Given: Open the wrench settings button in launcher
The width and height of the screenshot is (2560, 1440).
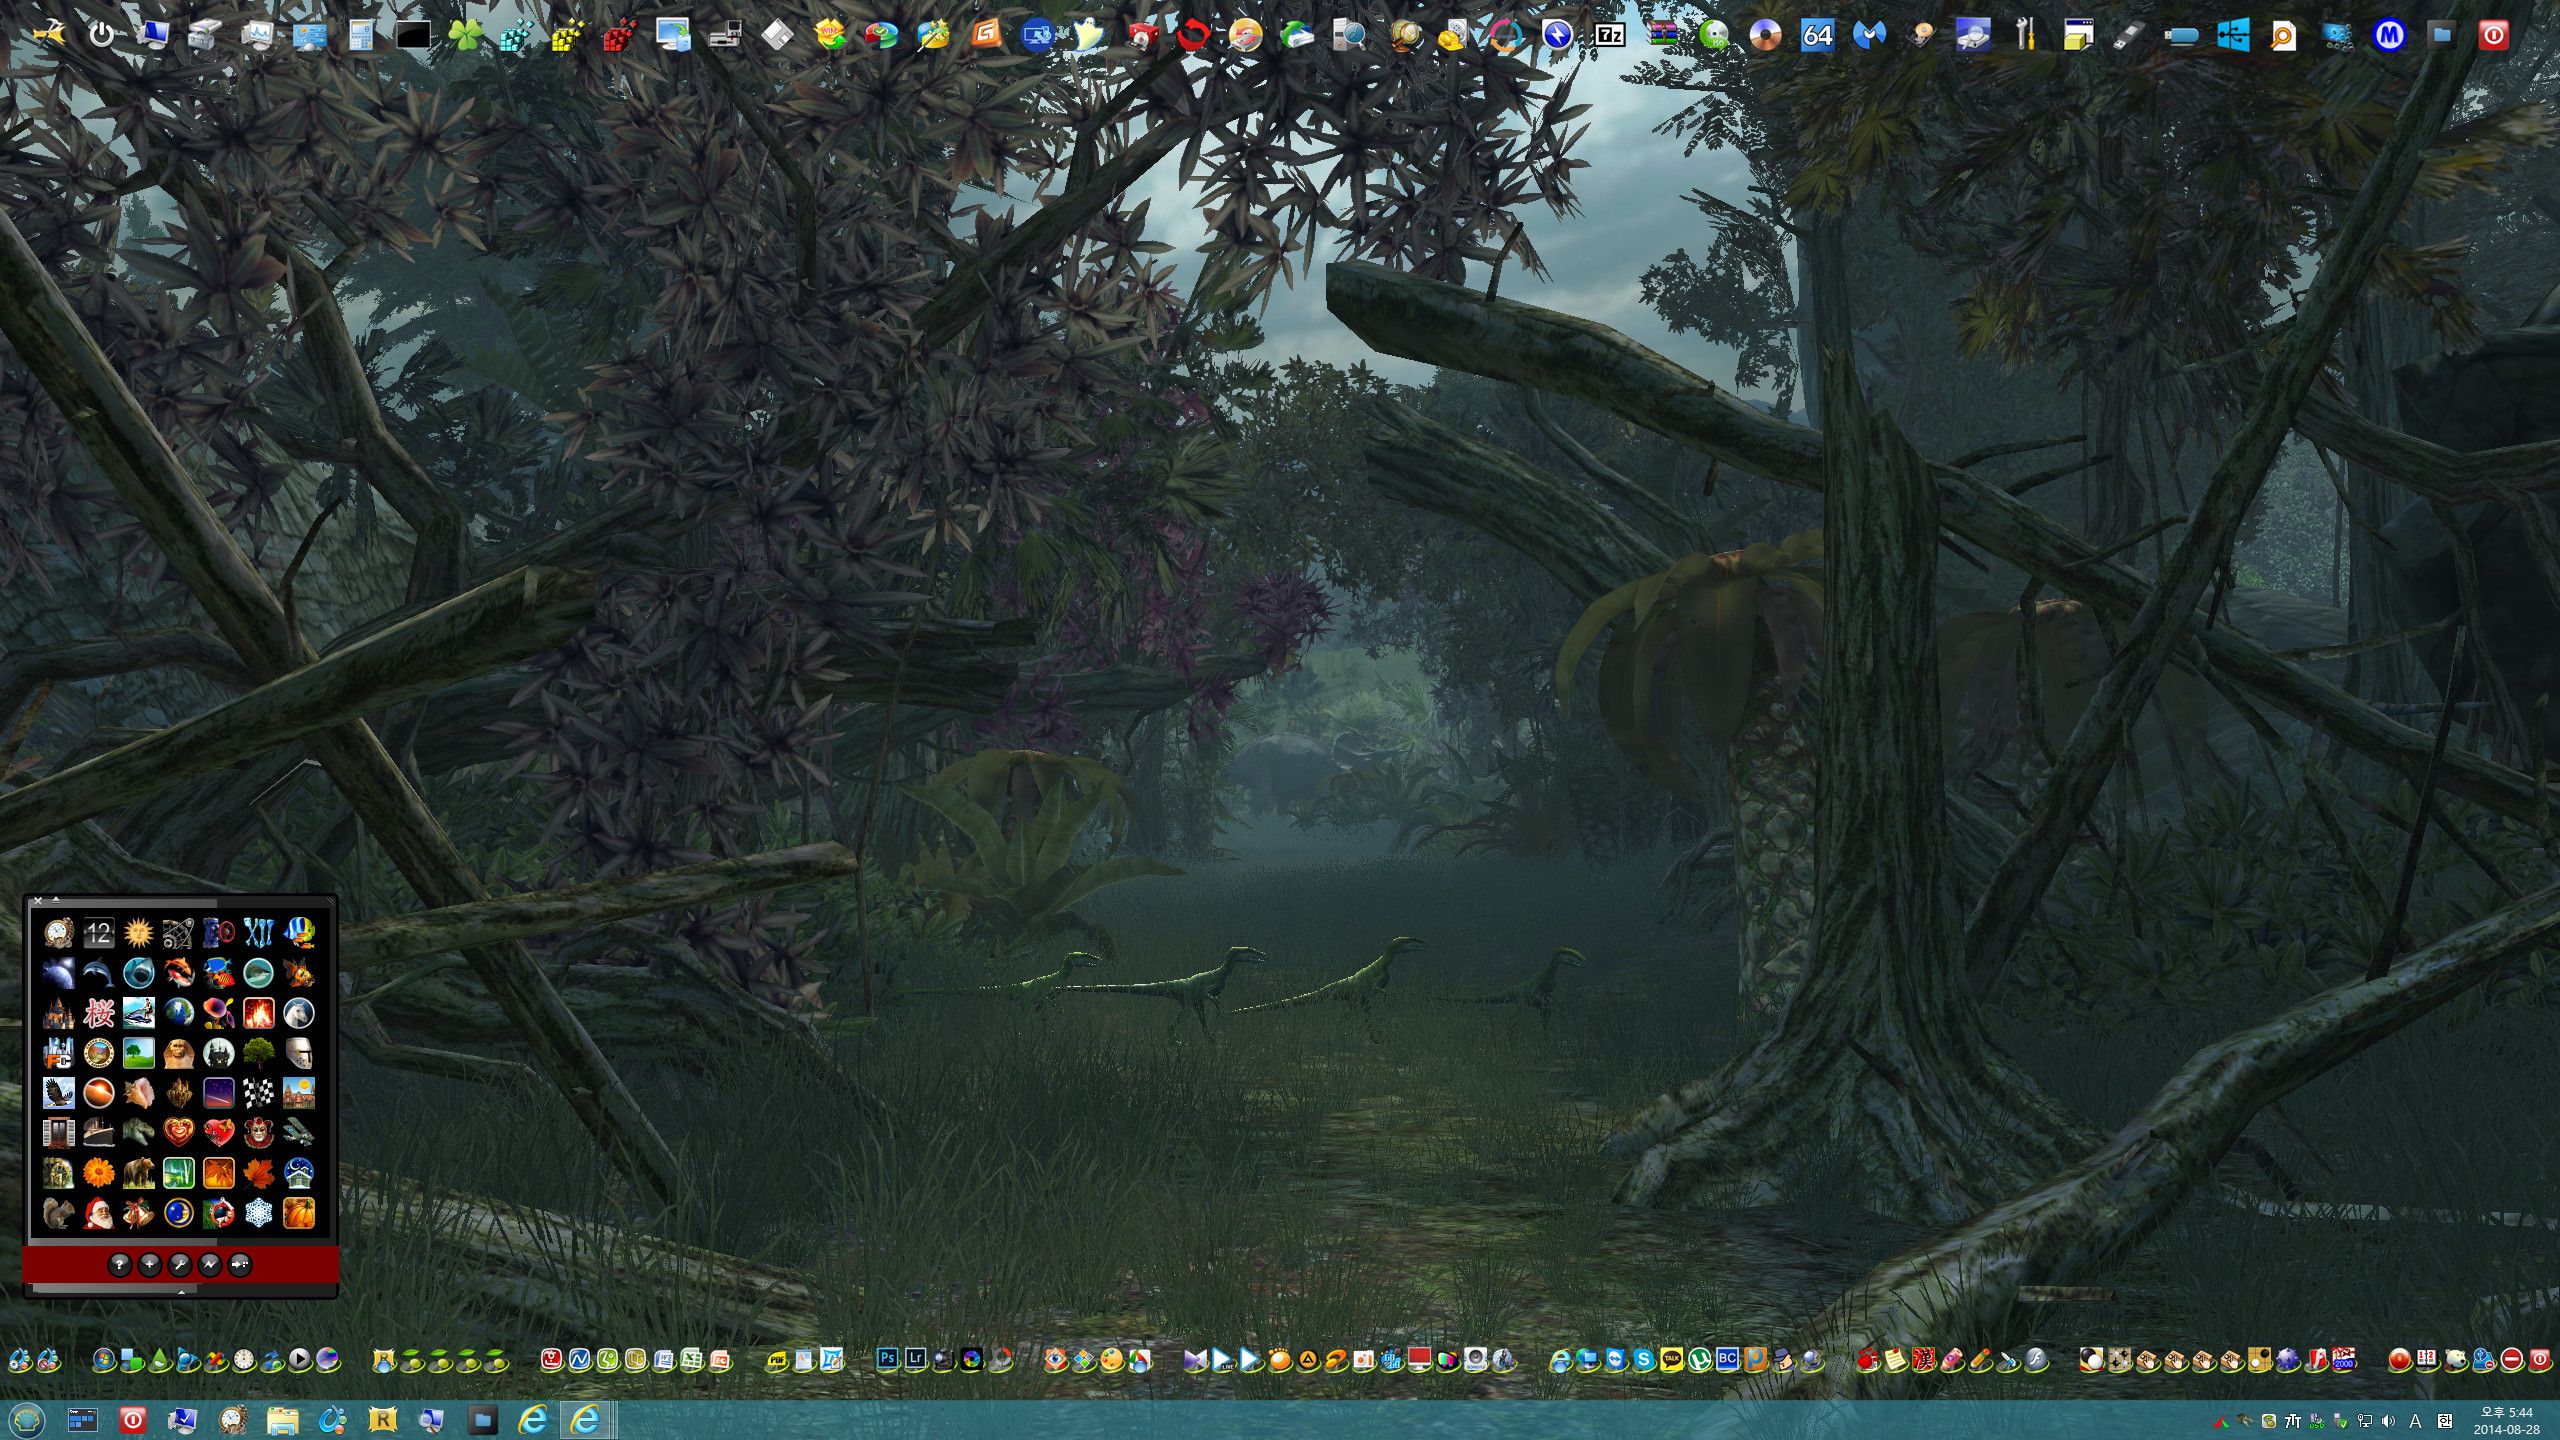Looking at the screenshot, I should pos(179,1265).
